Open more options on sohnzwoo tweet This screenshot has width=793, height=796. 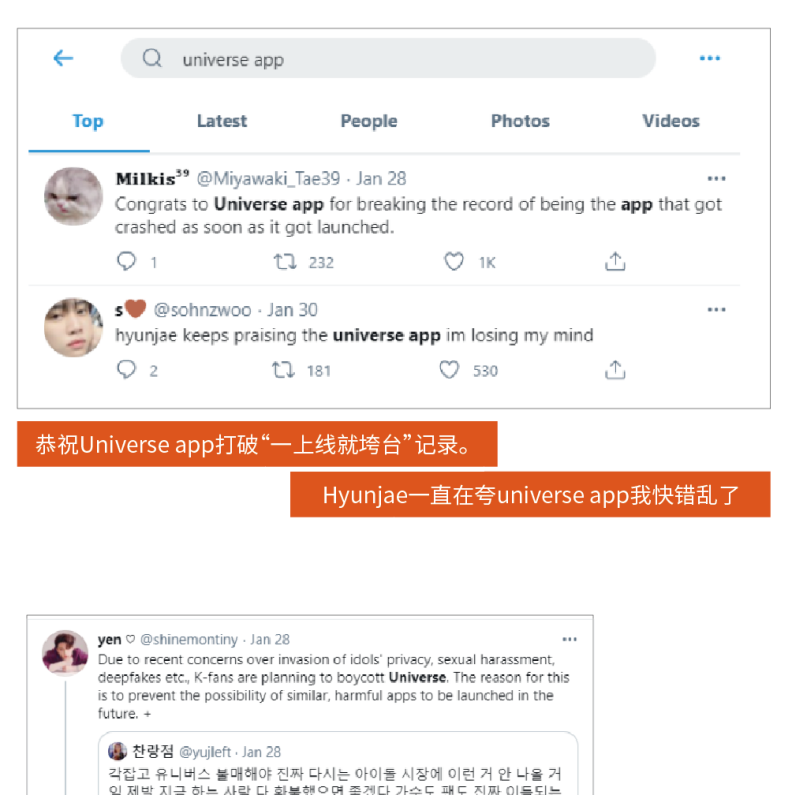point(716,310)
